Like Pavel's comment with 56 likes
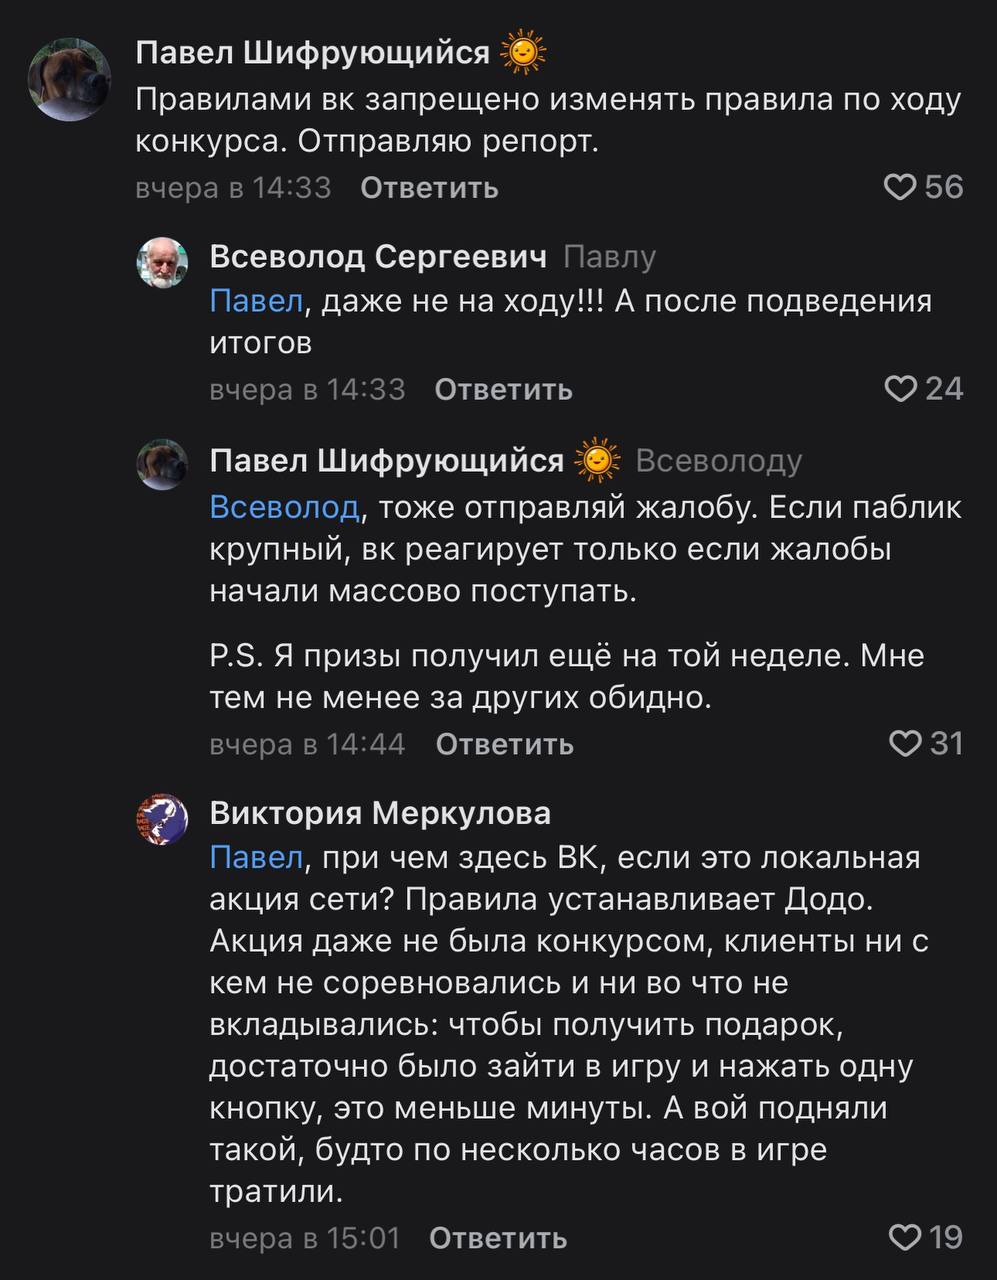997x1280 pixels. pyautogui.click(x=903, y=187)
